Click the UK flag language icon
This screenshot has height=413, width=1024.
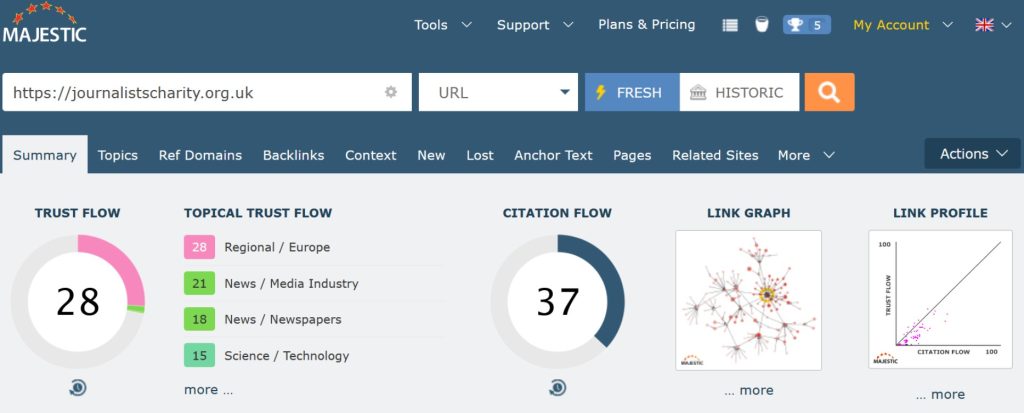[984, 25]
